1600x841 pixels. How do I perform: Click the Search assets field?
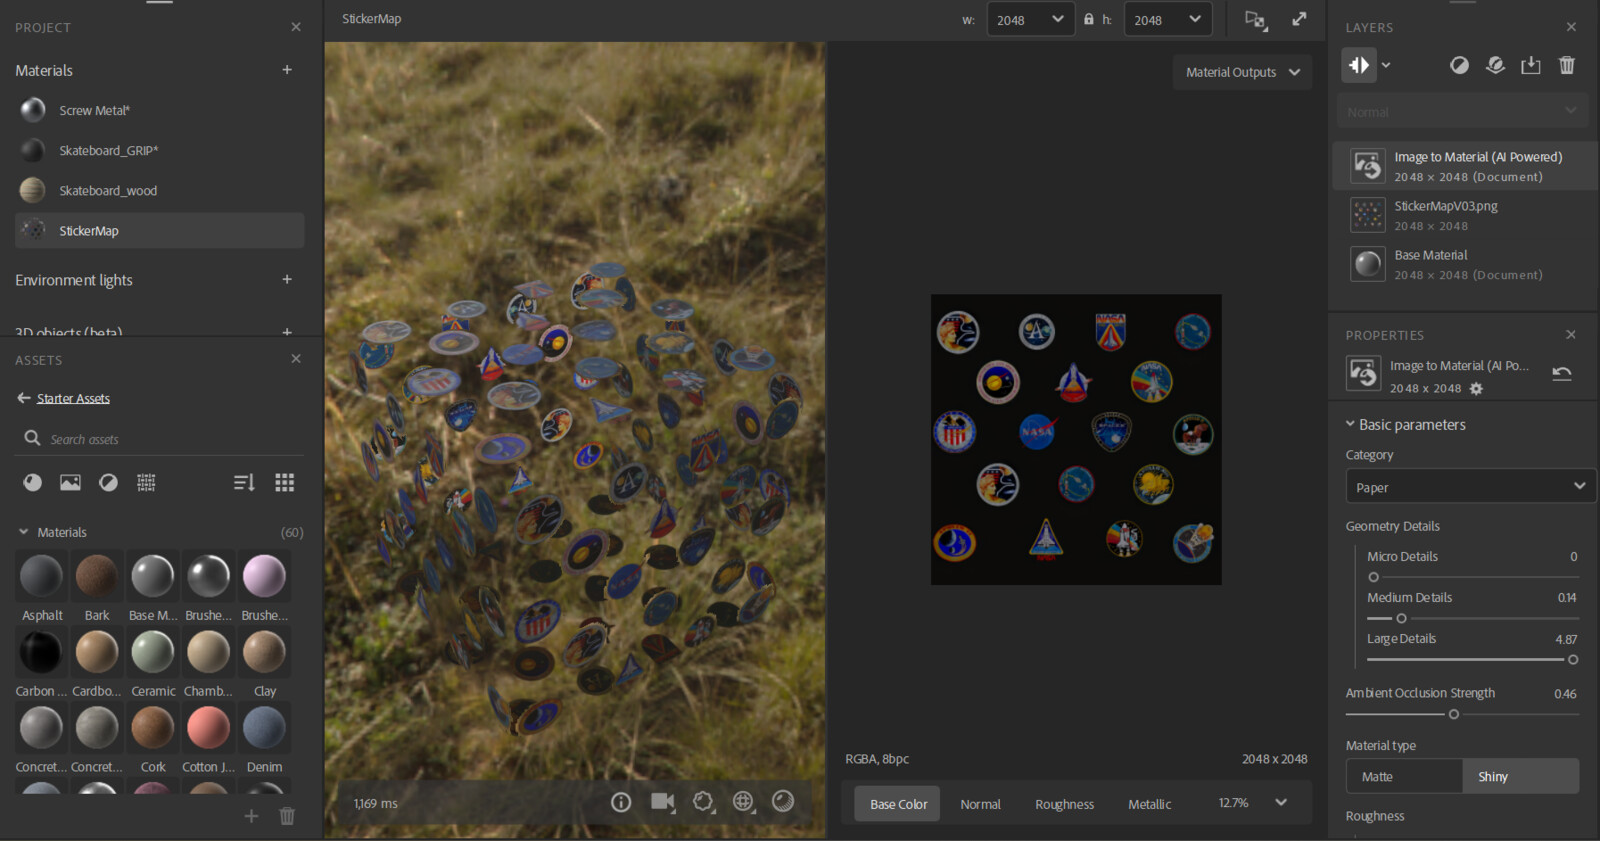[160, 439]
